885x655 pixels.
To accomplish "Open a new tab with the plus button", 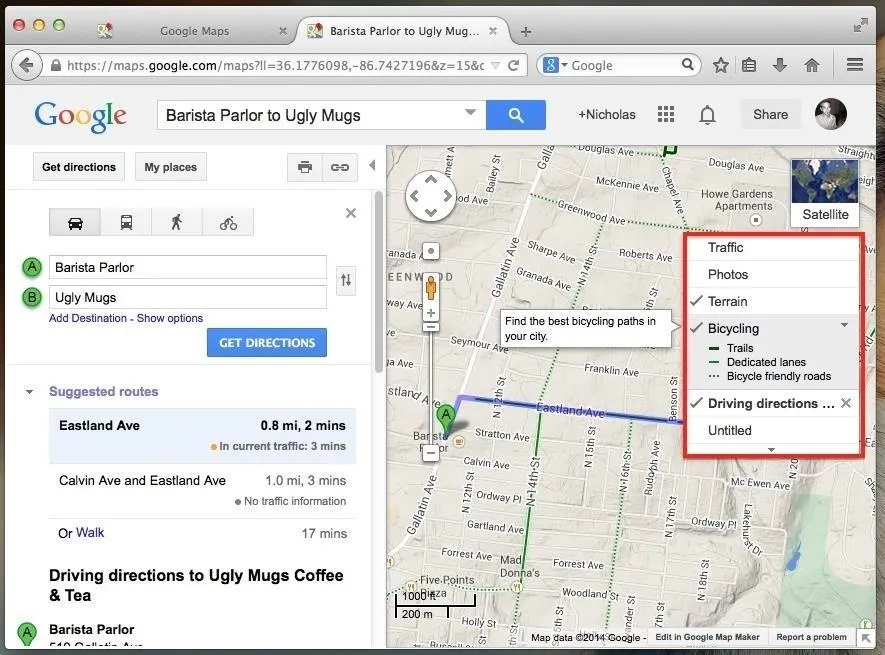I will coord(525,32).
